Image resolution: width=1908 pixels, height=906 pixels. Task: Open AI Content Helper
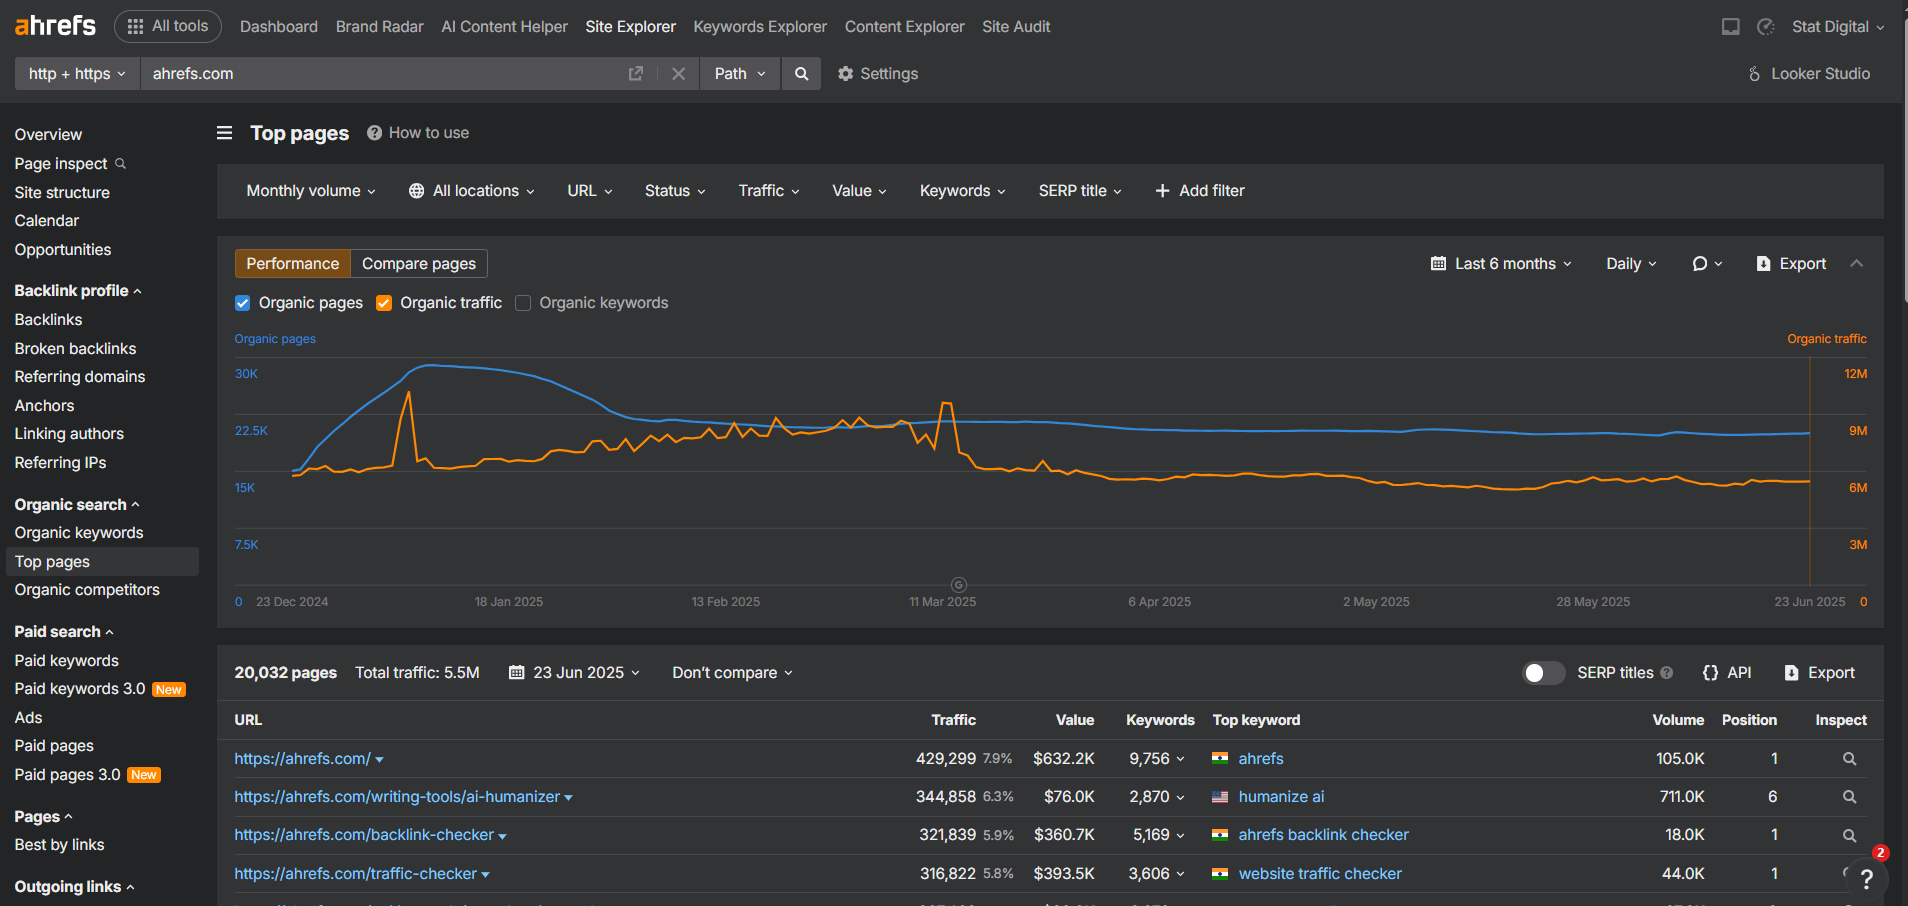point(505,27)
